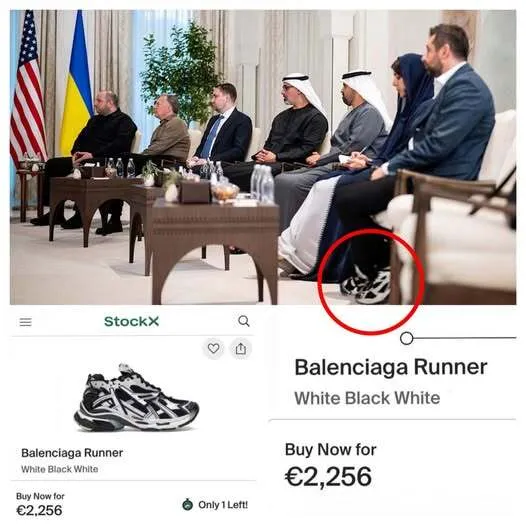The width and height of the screenshot is (526, 526).
Task: Click the large Buy Now for label
Action: 331,450
